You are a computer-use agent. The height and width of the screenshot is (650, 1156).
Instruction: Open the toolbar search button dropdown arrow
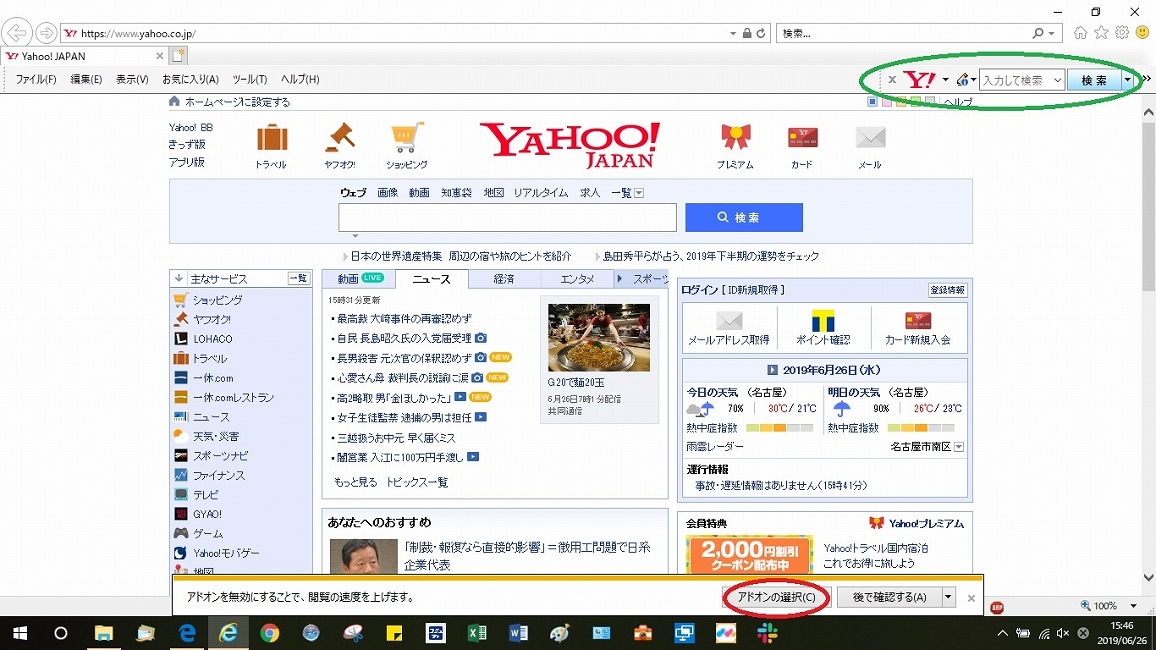coord(1127,80)
